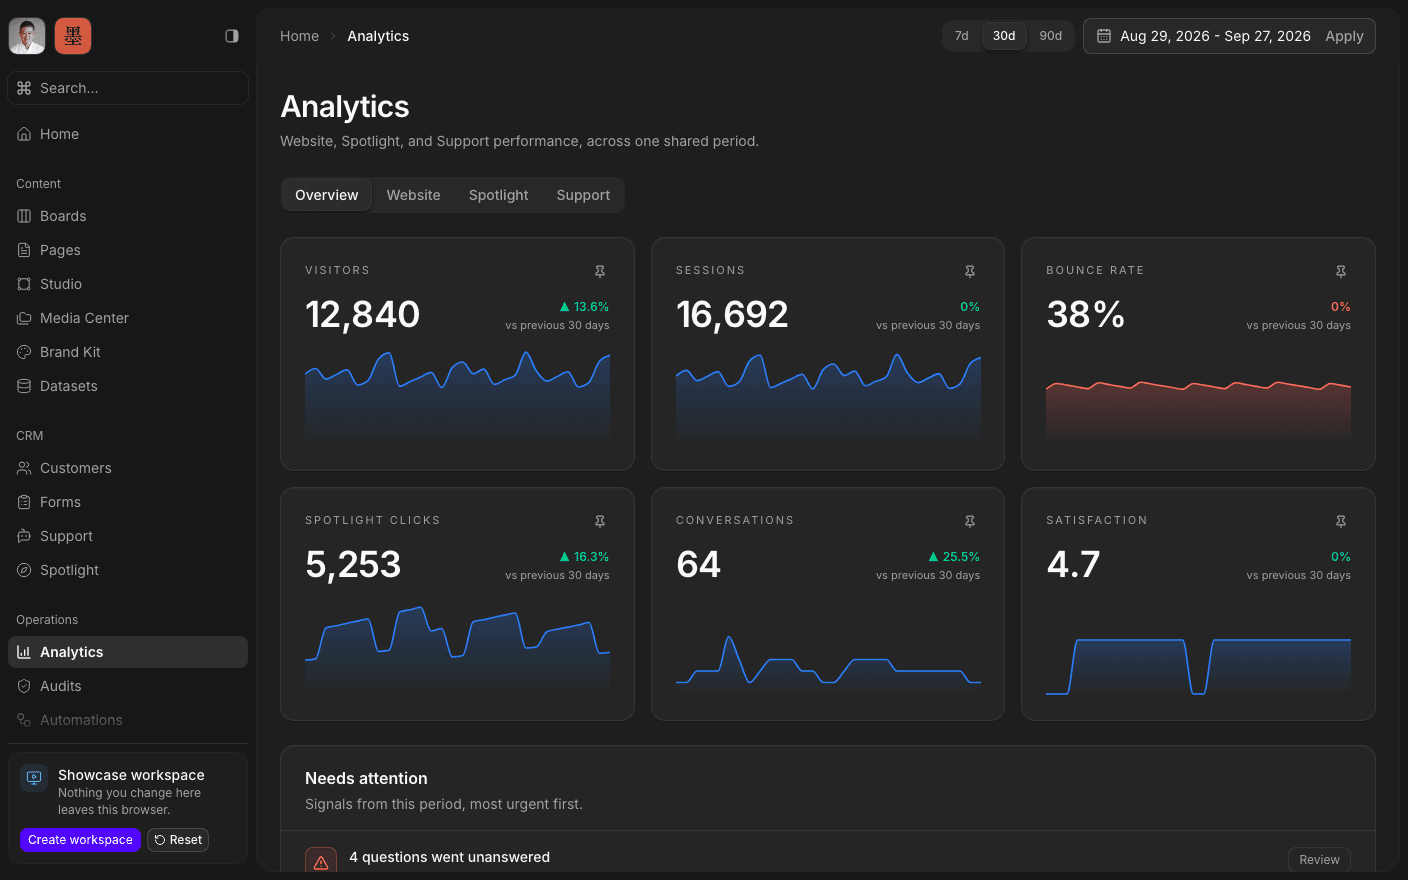This screenshot has height=880, width=1408.
Task: Select the 90d time range
Action: 1051,36
